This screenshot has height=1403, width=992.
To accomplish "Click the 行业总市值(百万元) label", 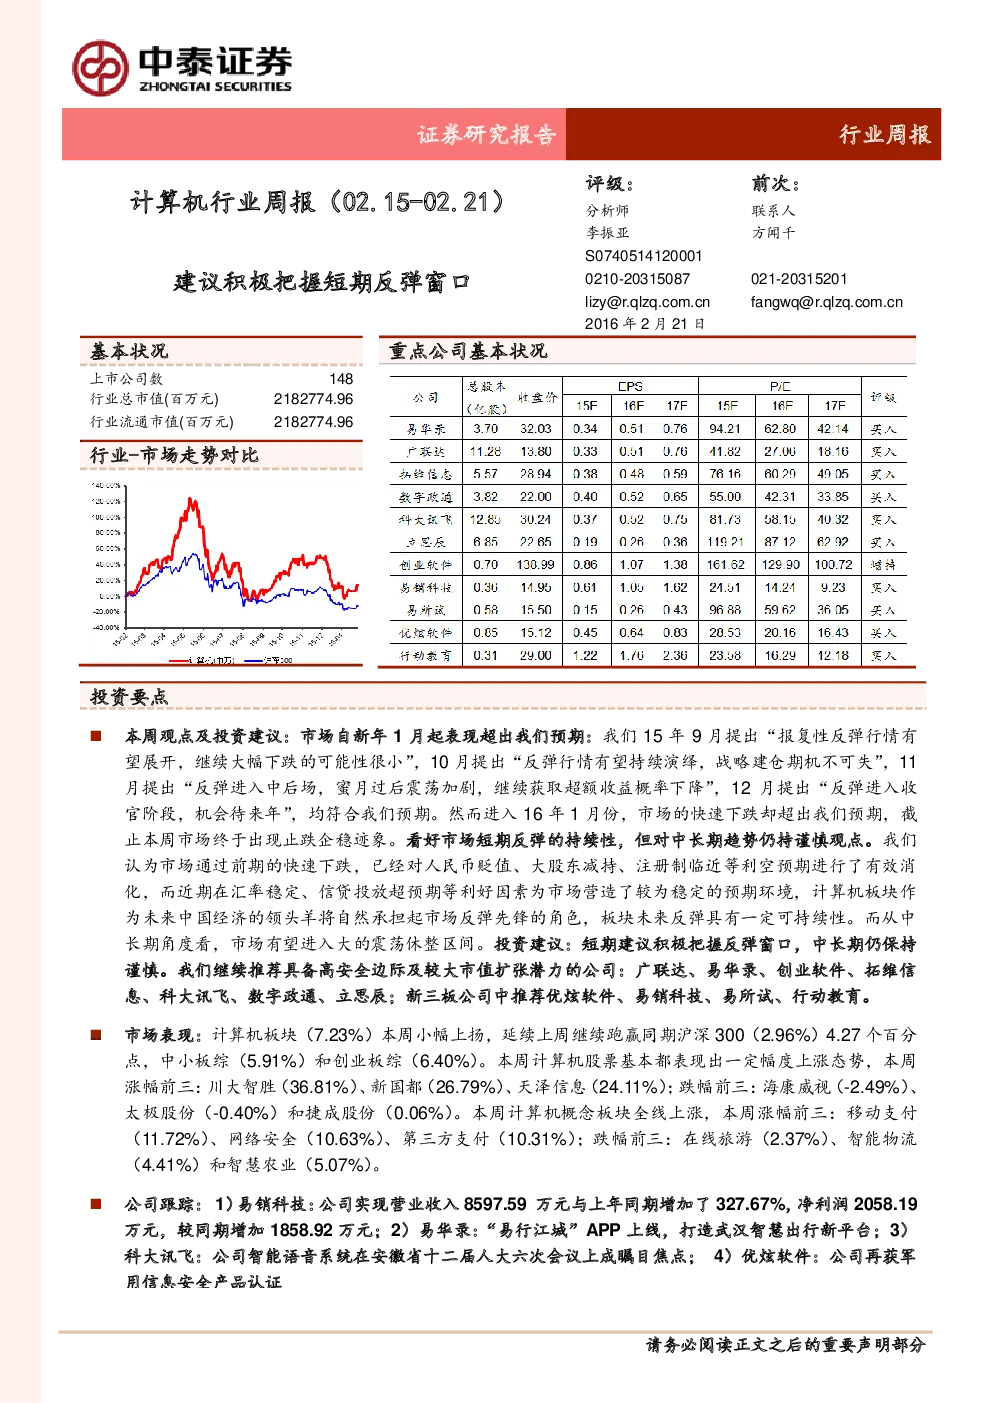I will click(155, 400).
